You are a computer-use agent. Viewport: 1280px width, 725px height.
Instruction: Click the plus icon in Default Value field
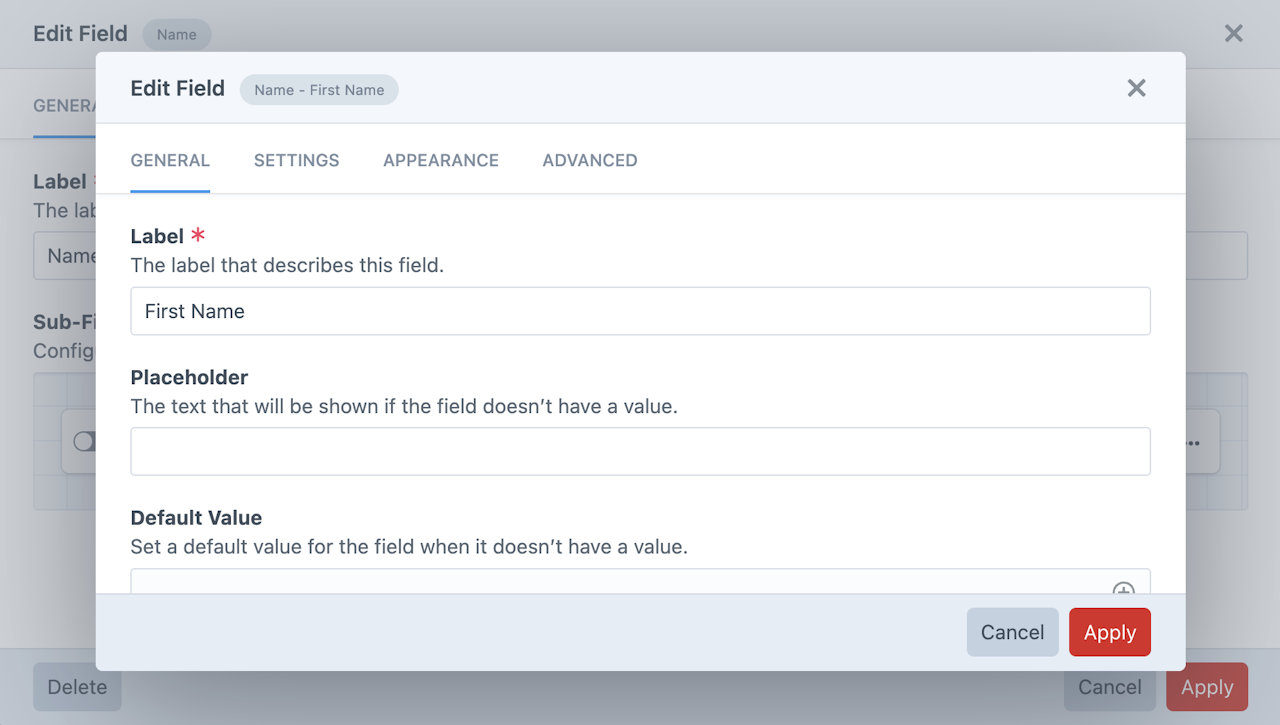coord(1124,588)
